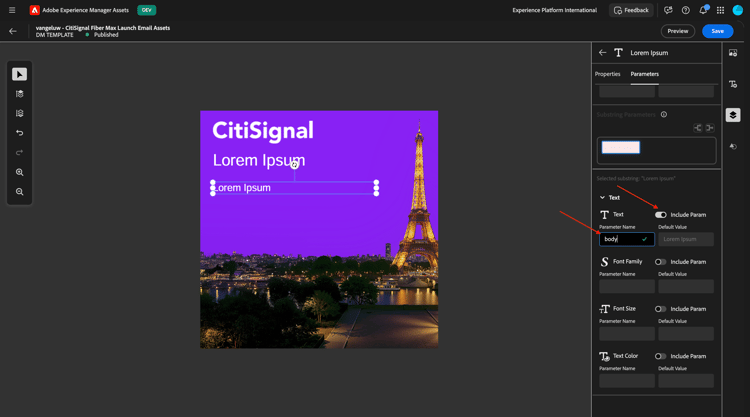Click the first substring split icon
750x417 pixels.
pos(698,128)
